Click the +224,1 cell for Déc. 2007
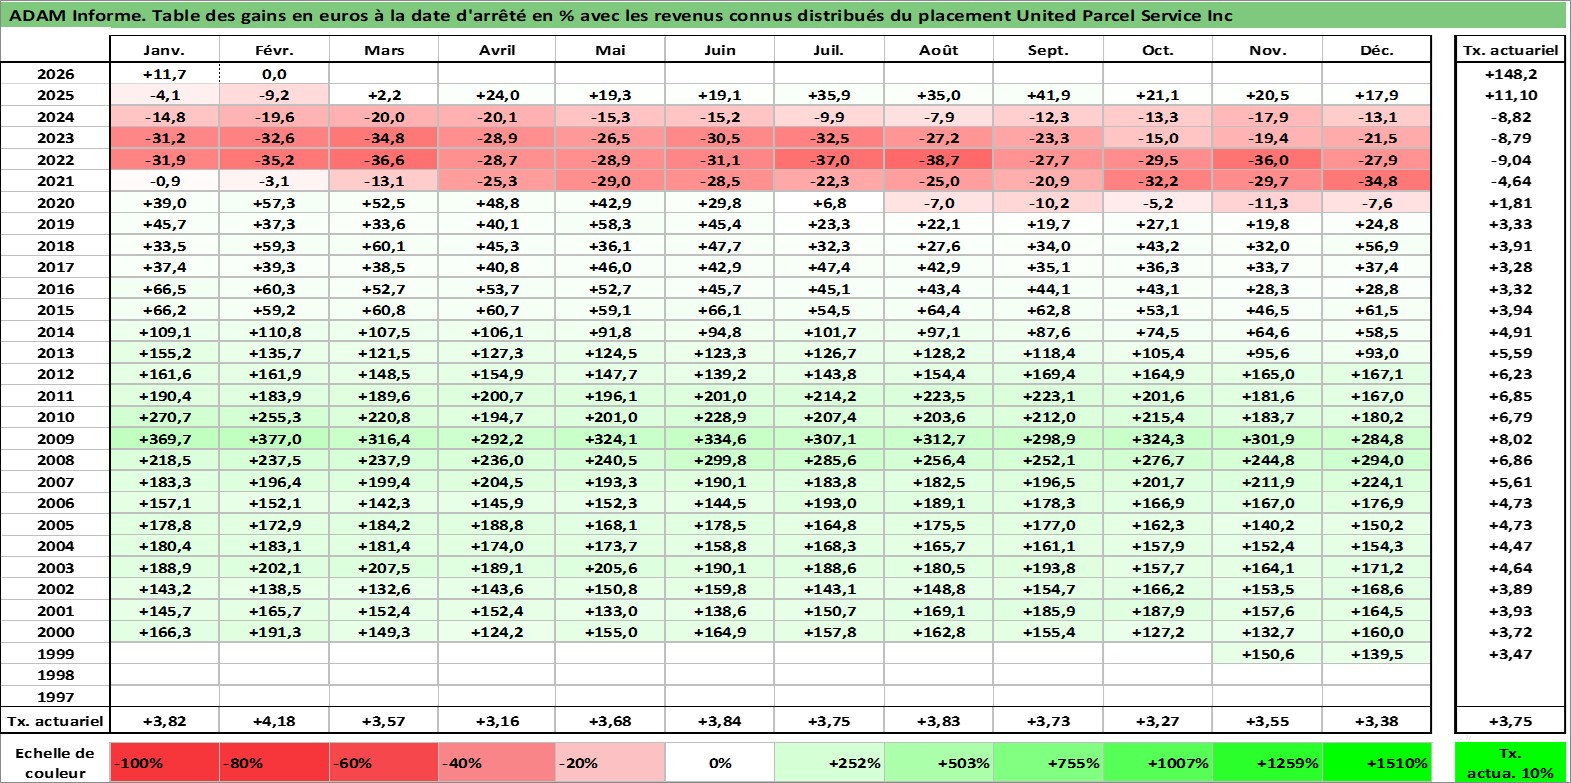The image size is (1571, 783). click(1376, 482)
